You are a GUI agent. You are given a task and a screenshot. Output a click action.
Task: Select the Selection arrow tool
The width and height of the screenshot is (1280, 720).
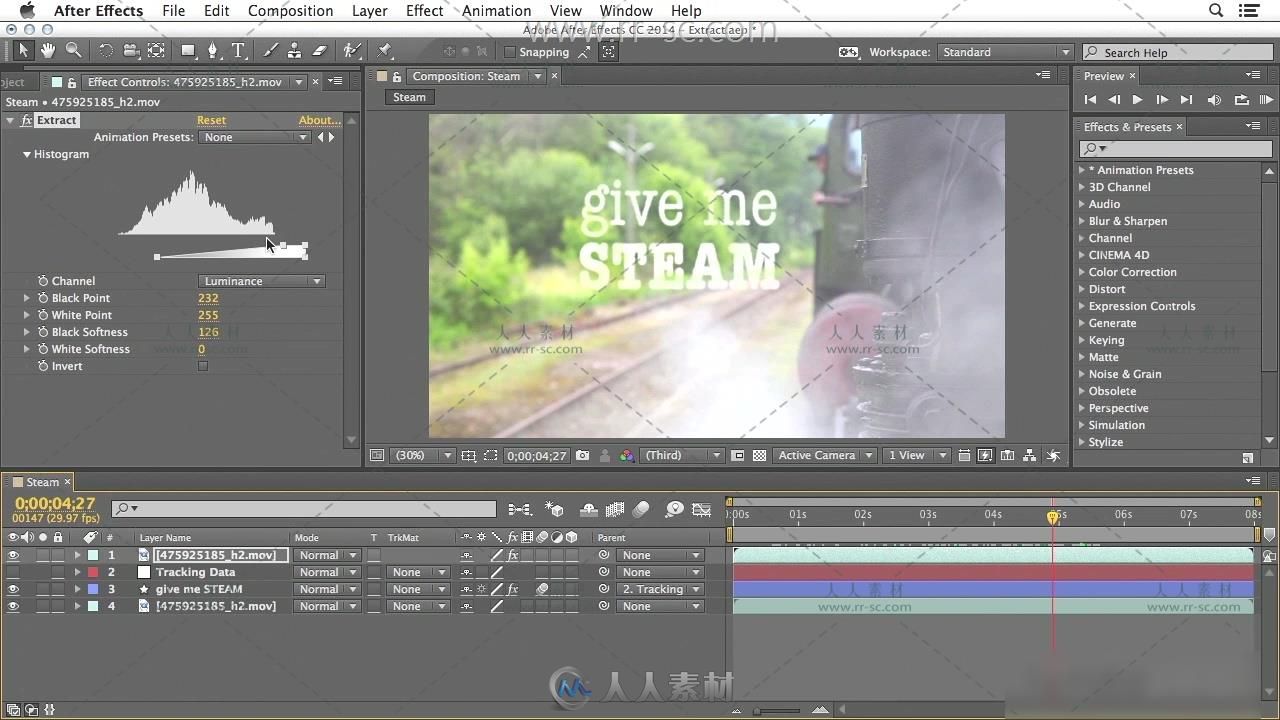click(x=24, y=50)
